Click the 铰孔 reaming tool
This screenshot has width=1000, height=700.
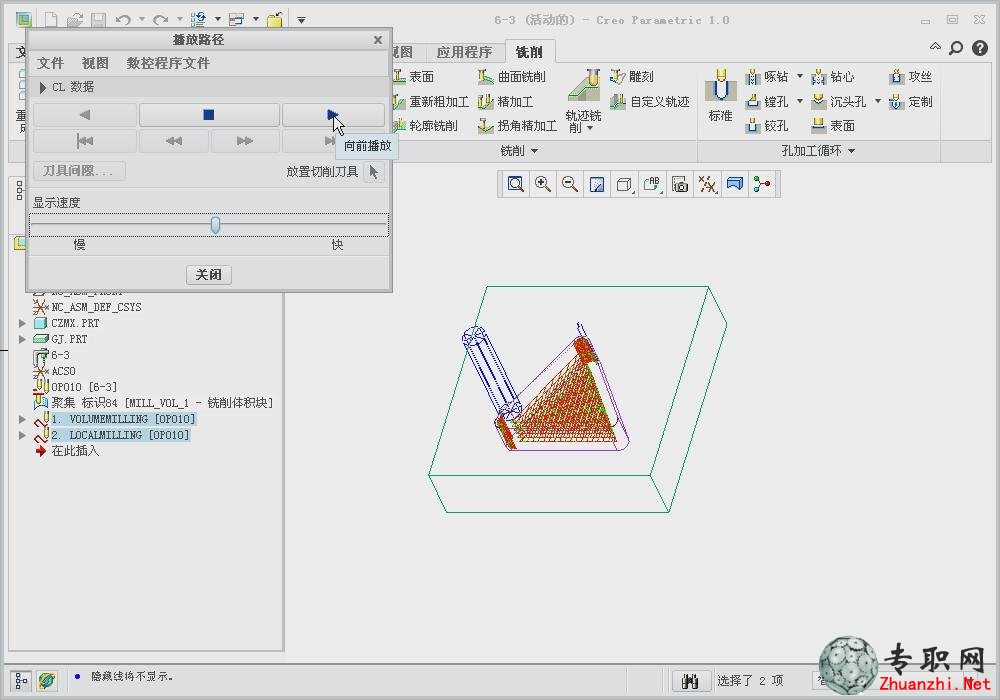[x=767, y=126]
